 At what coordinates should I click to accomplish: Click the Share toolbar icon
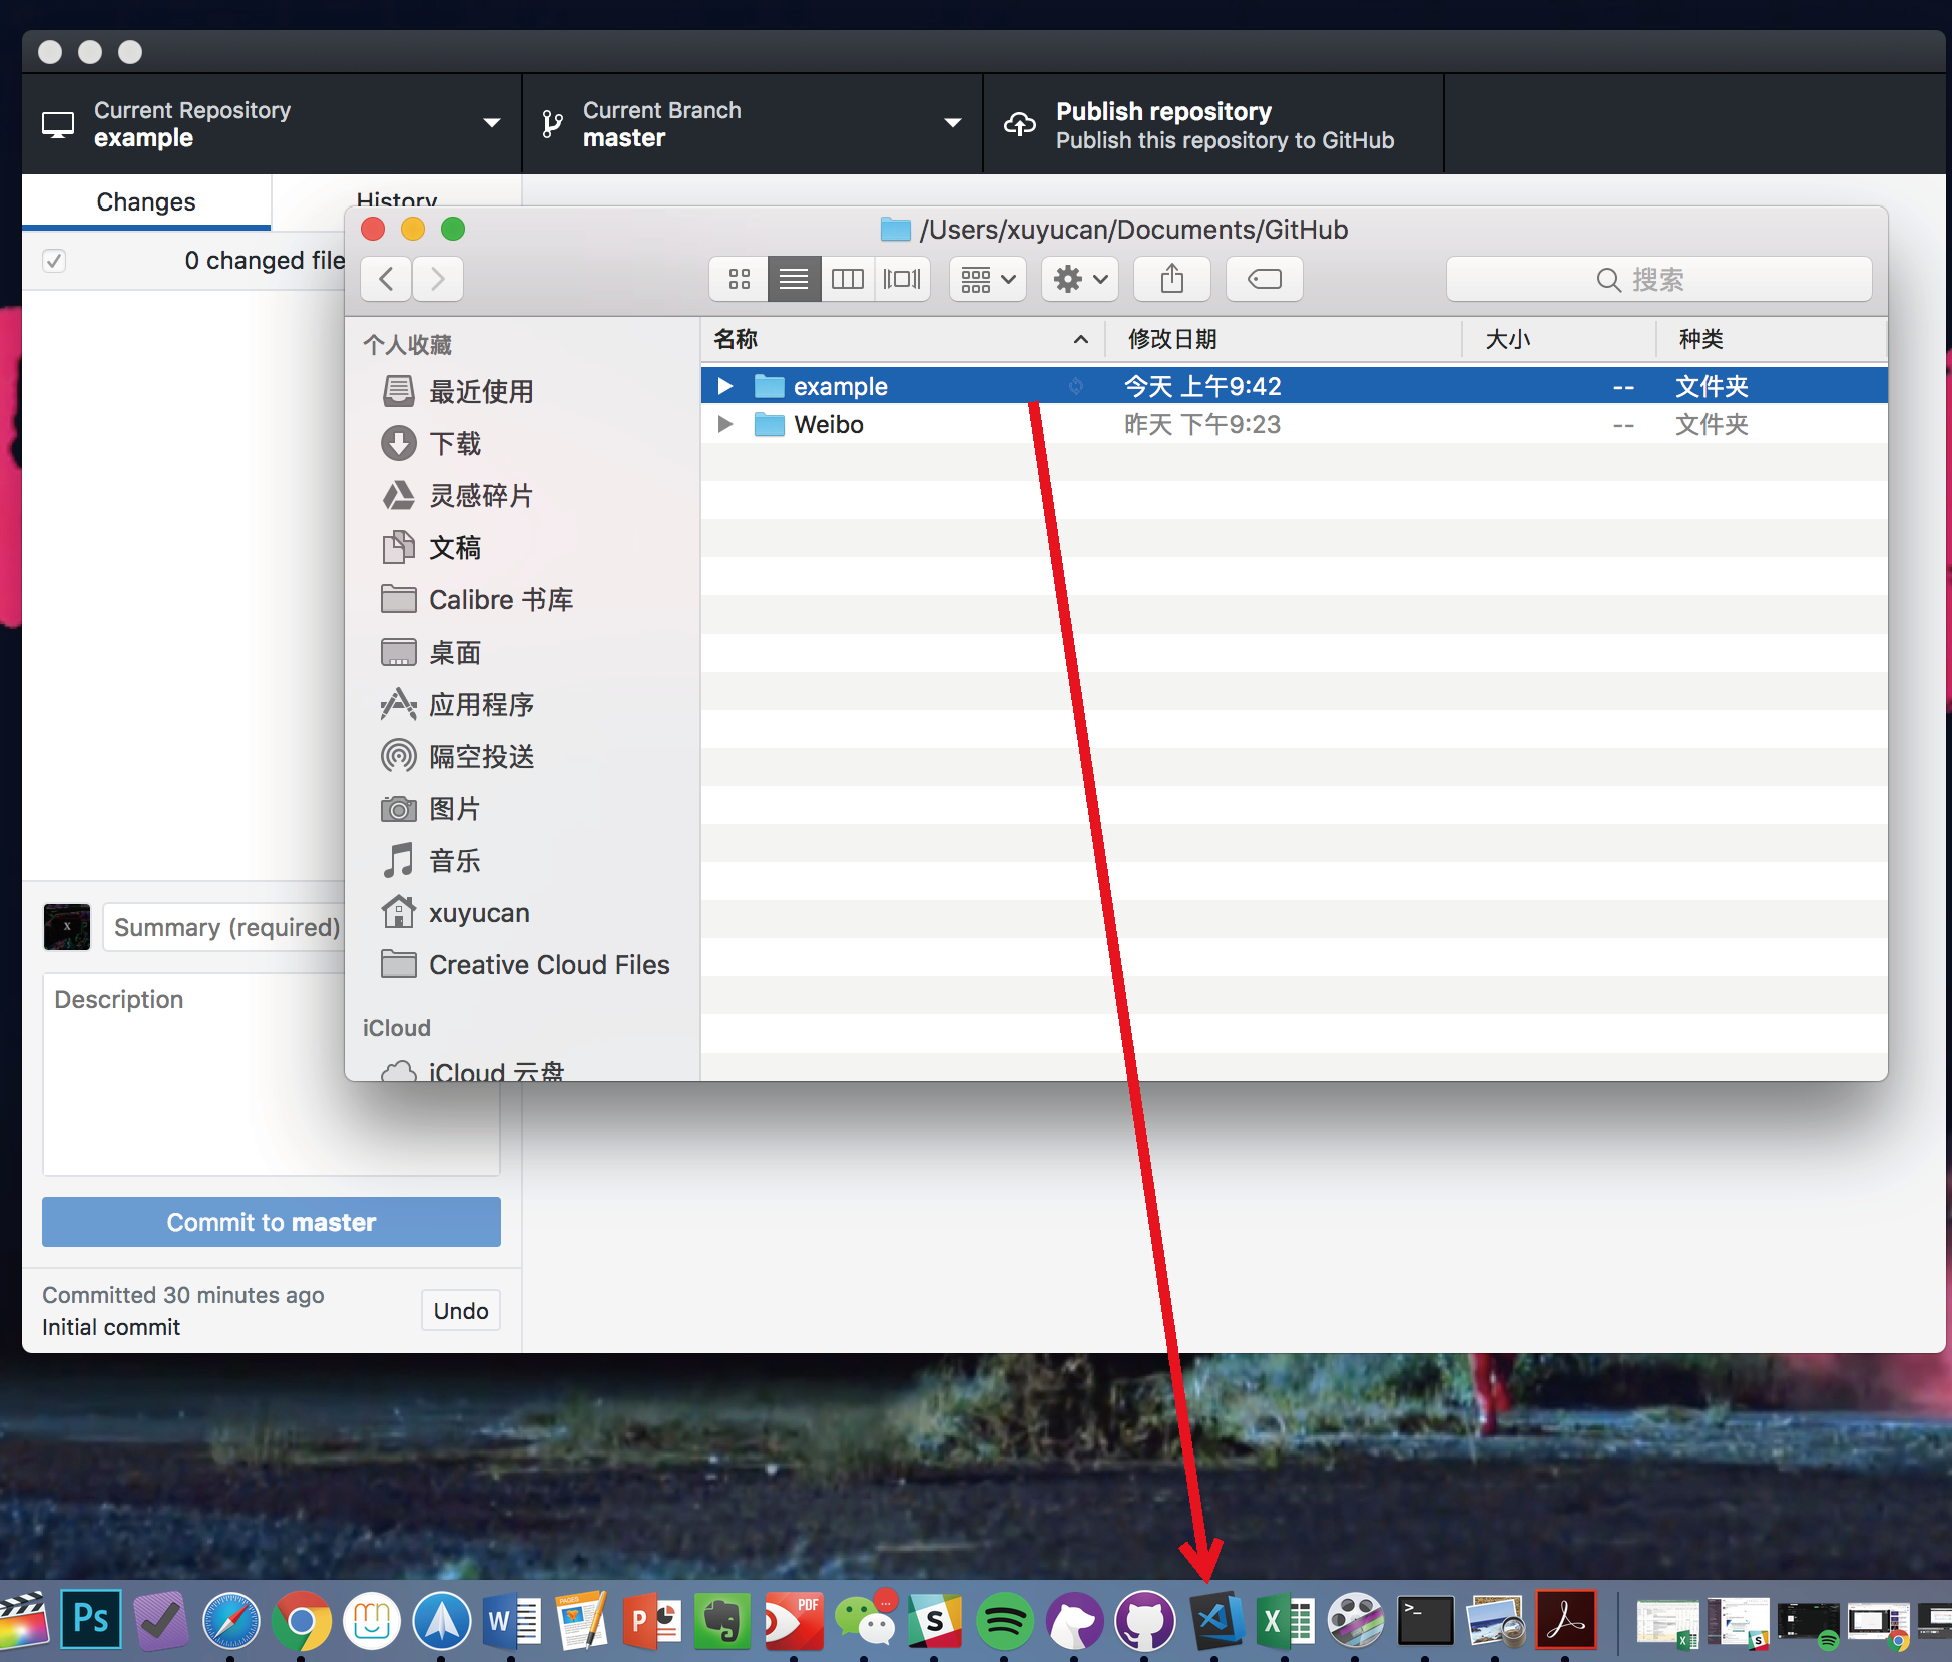pyautogui.click(x=1171, y=279)
